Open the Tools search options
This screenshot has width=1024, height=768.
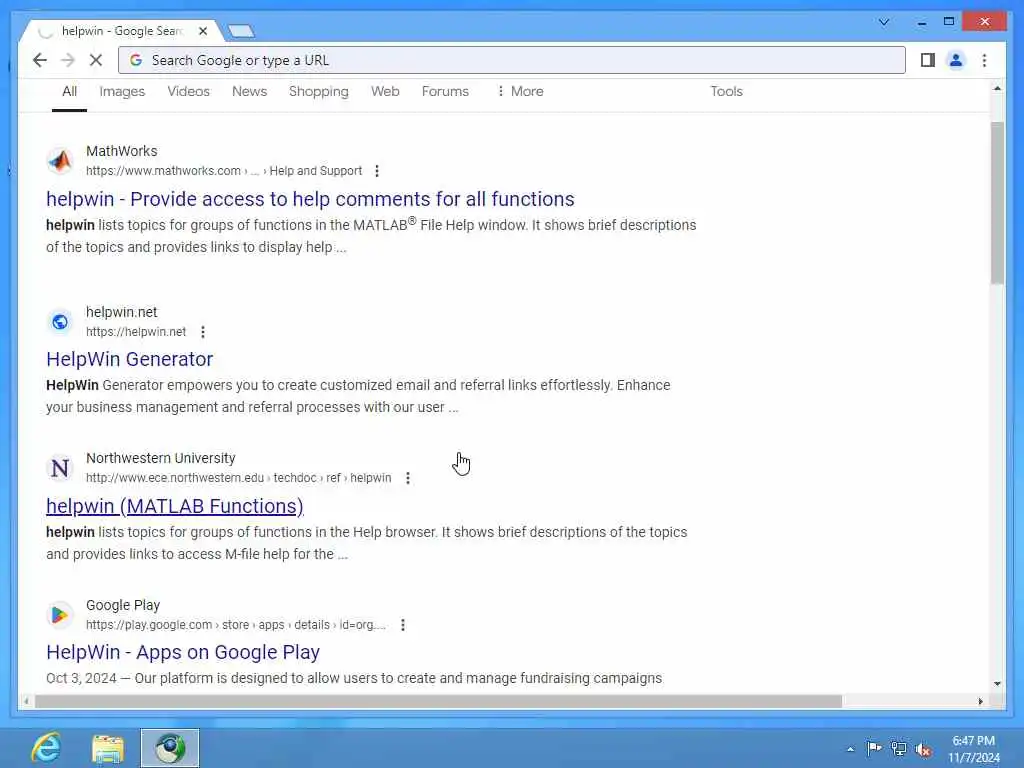726,91
